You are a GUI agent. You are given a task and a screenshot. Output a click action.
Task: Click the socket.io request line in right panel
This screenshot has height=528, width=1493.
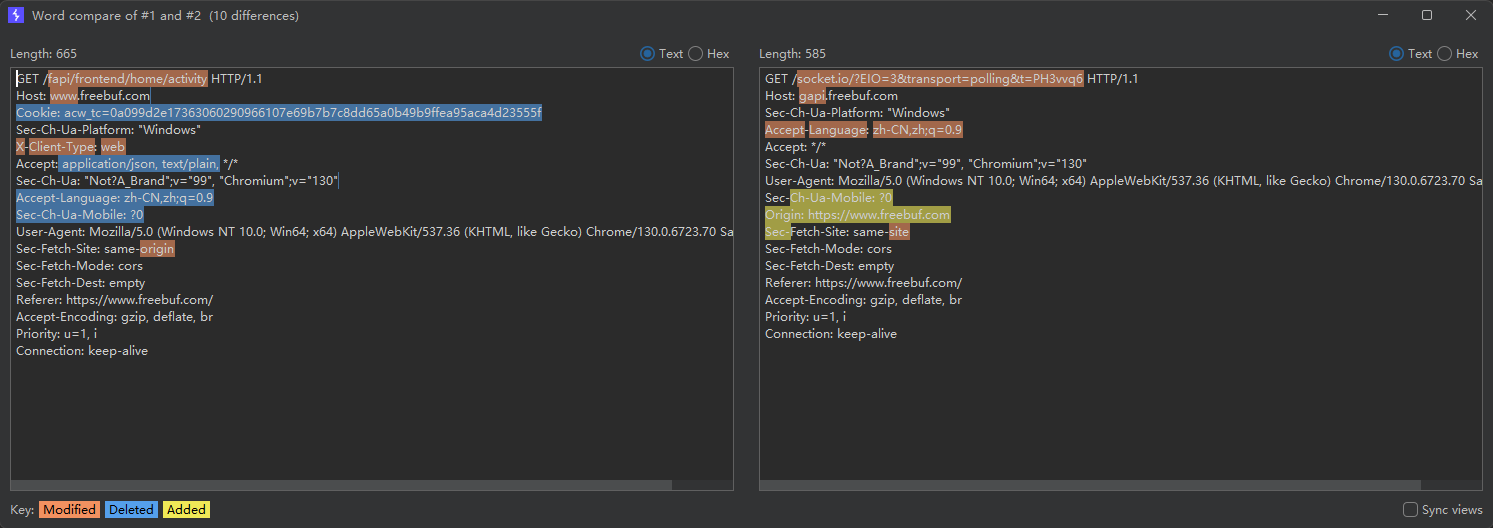[951, 79]
